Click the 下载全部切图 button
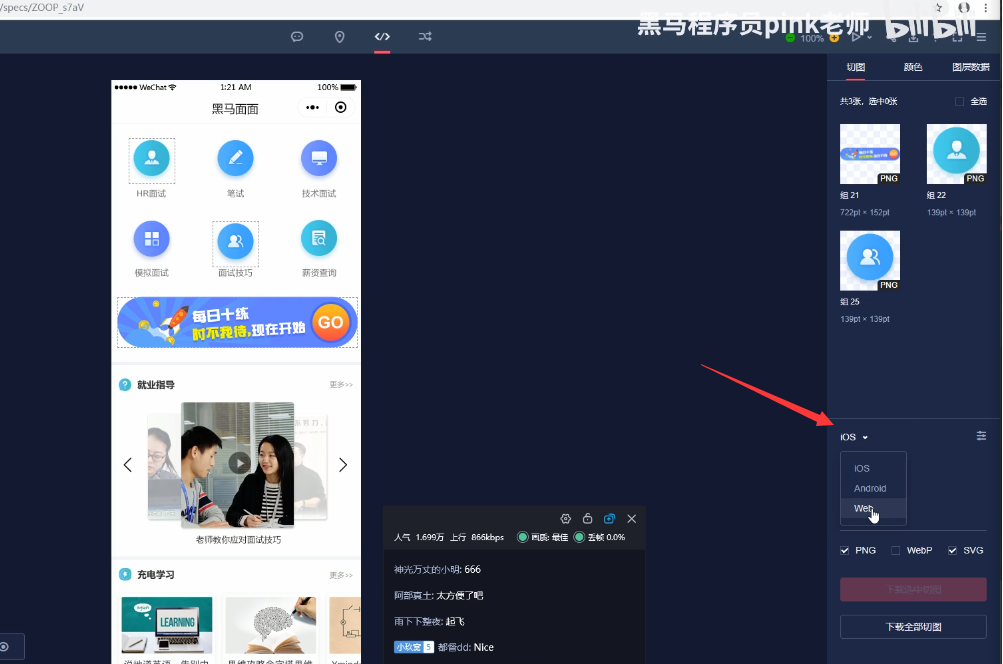This screenshot has width=1003, height=664. click(x=913, y=627)
